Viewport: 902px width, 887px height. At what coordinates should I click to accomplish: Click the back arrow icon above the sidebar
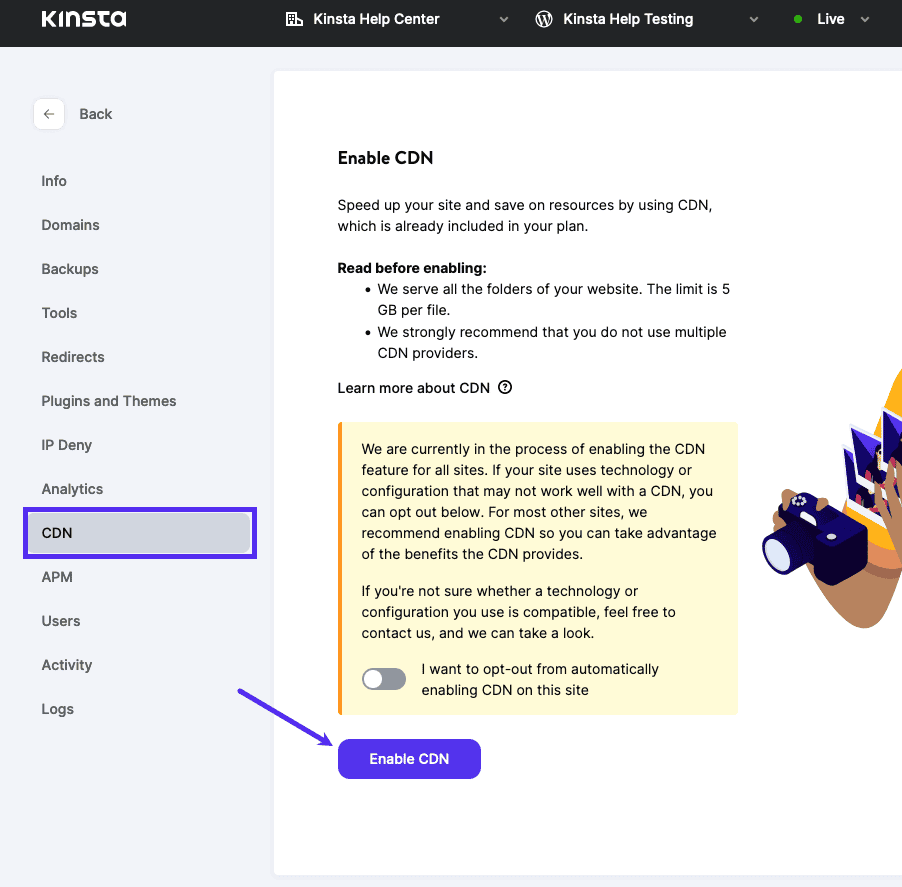[49, 114]
